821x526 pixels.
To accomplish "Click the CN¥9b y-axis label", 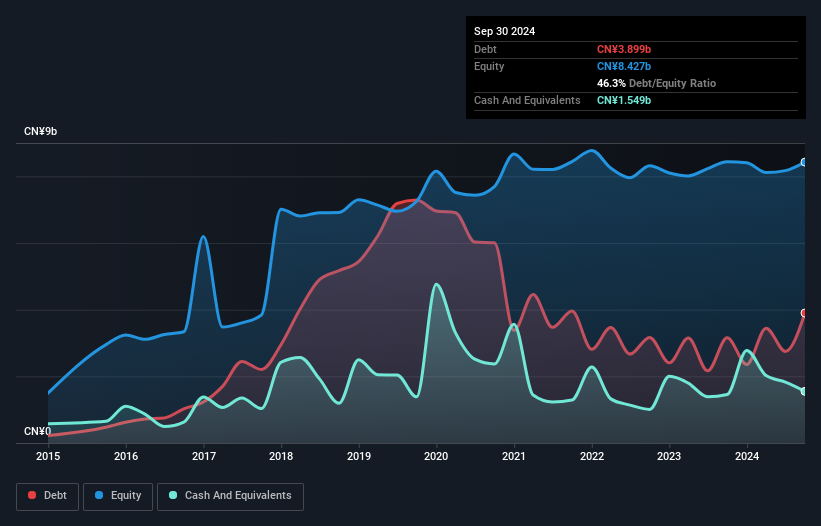I will [40, 131].
